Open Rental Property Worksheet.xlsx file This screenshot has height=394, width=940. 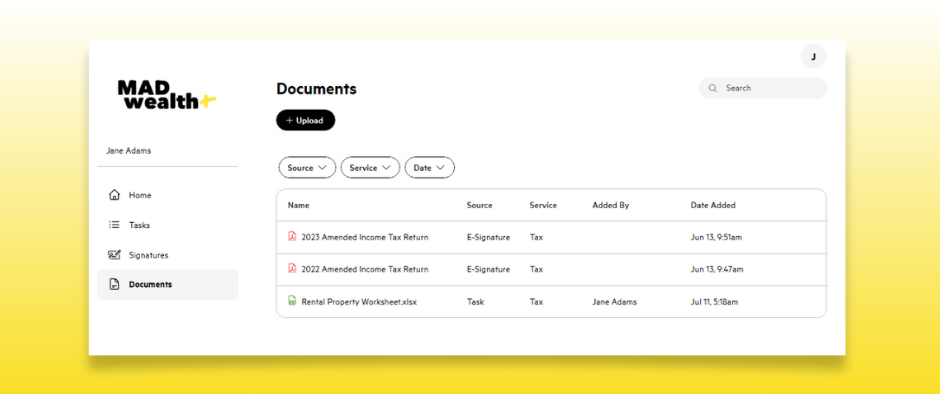(359, 302)
